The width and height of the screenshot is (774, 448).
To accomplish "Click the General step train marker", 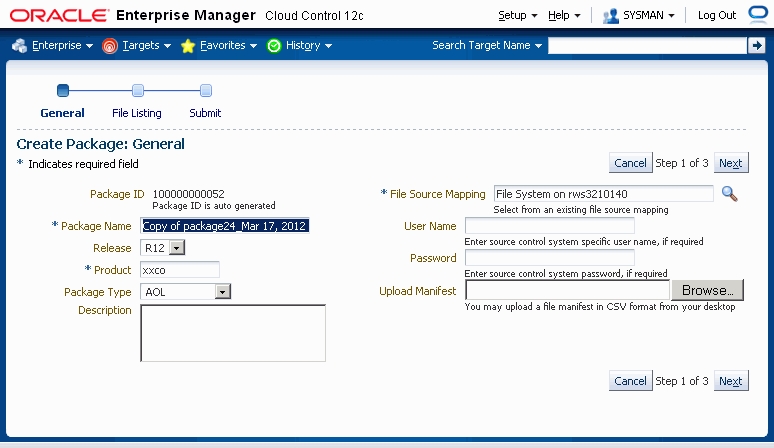I will (63, 90).
